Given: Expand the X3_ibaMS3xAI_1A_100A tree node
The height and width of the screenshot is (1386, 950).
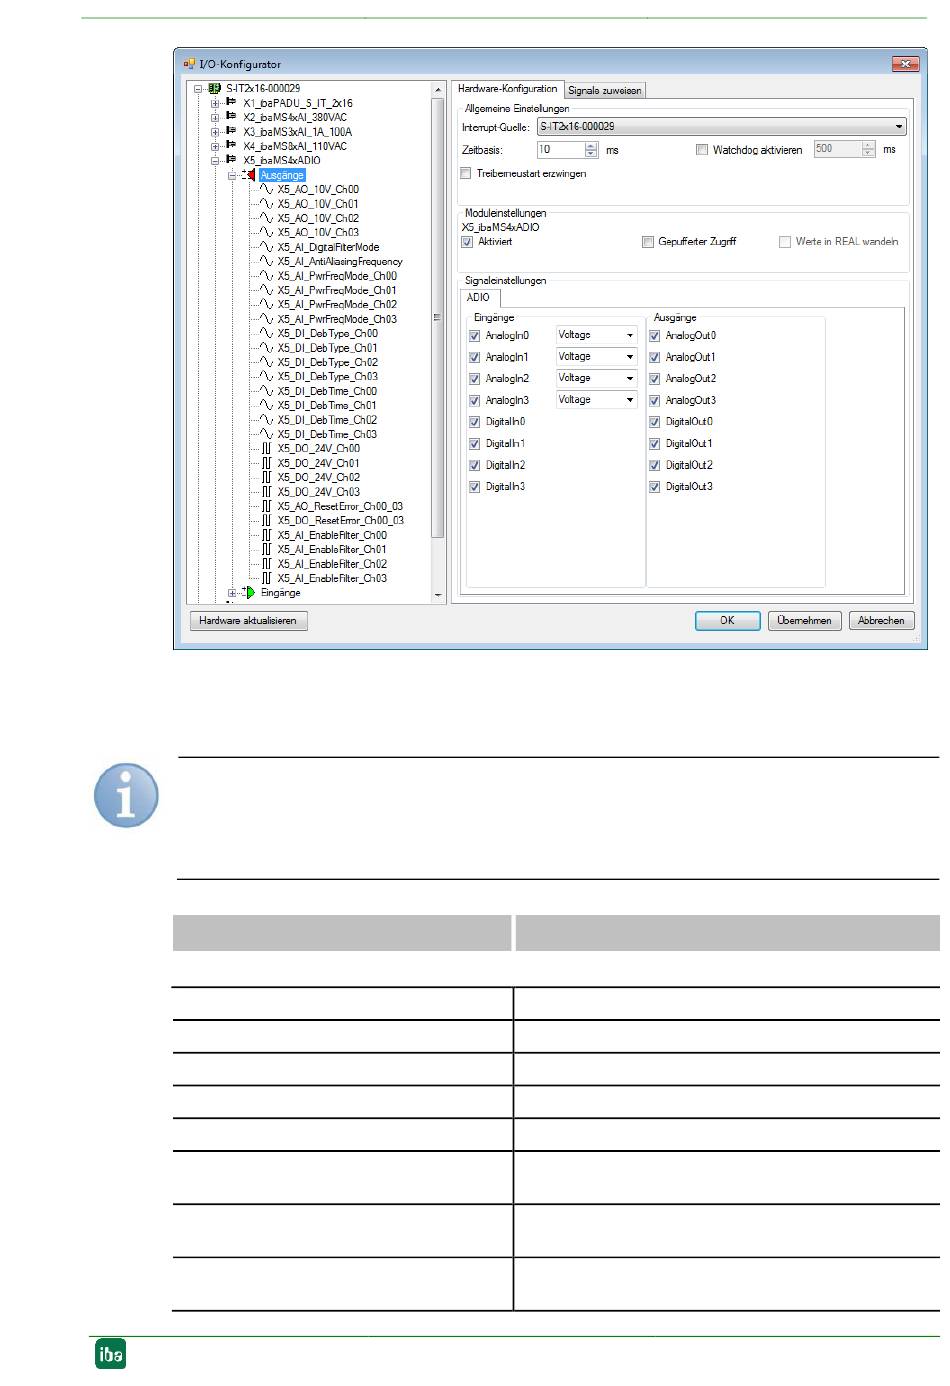Looking at the screenshot, I should pyautogui.click(x=215, y=131).
